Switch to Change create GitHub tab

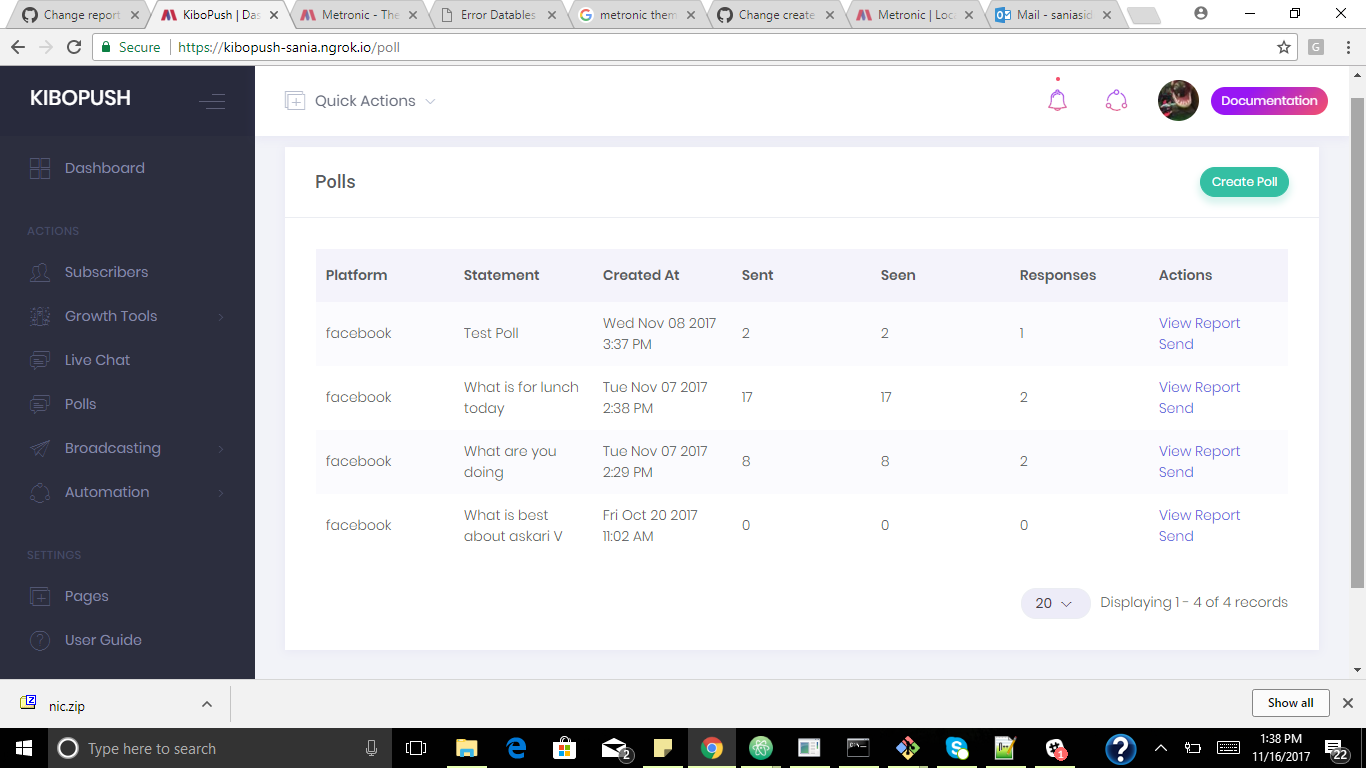(777, 15)
